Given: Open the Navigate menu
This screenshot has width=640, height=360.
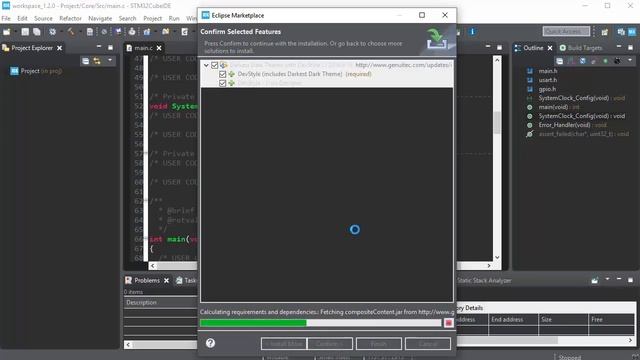Looking at the screenshot, I should coord(100,18).
